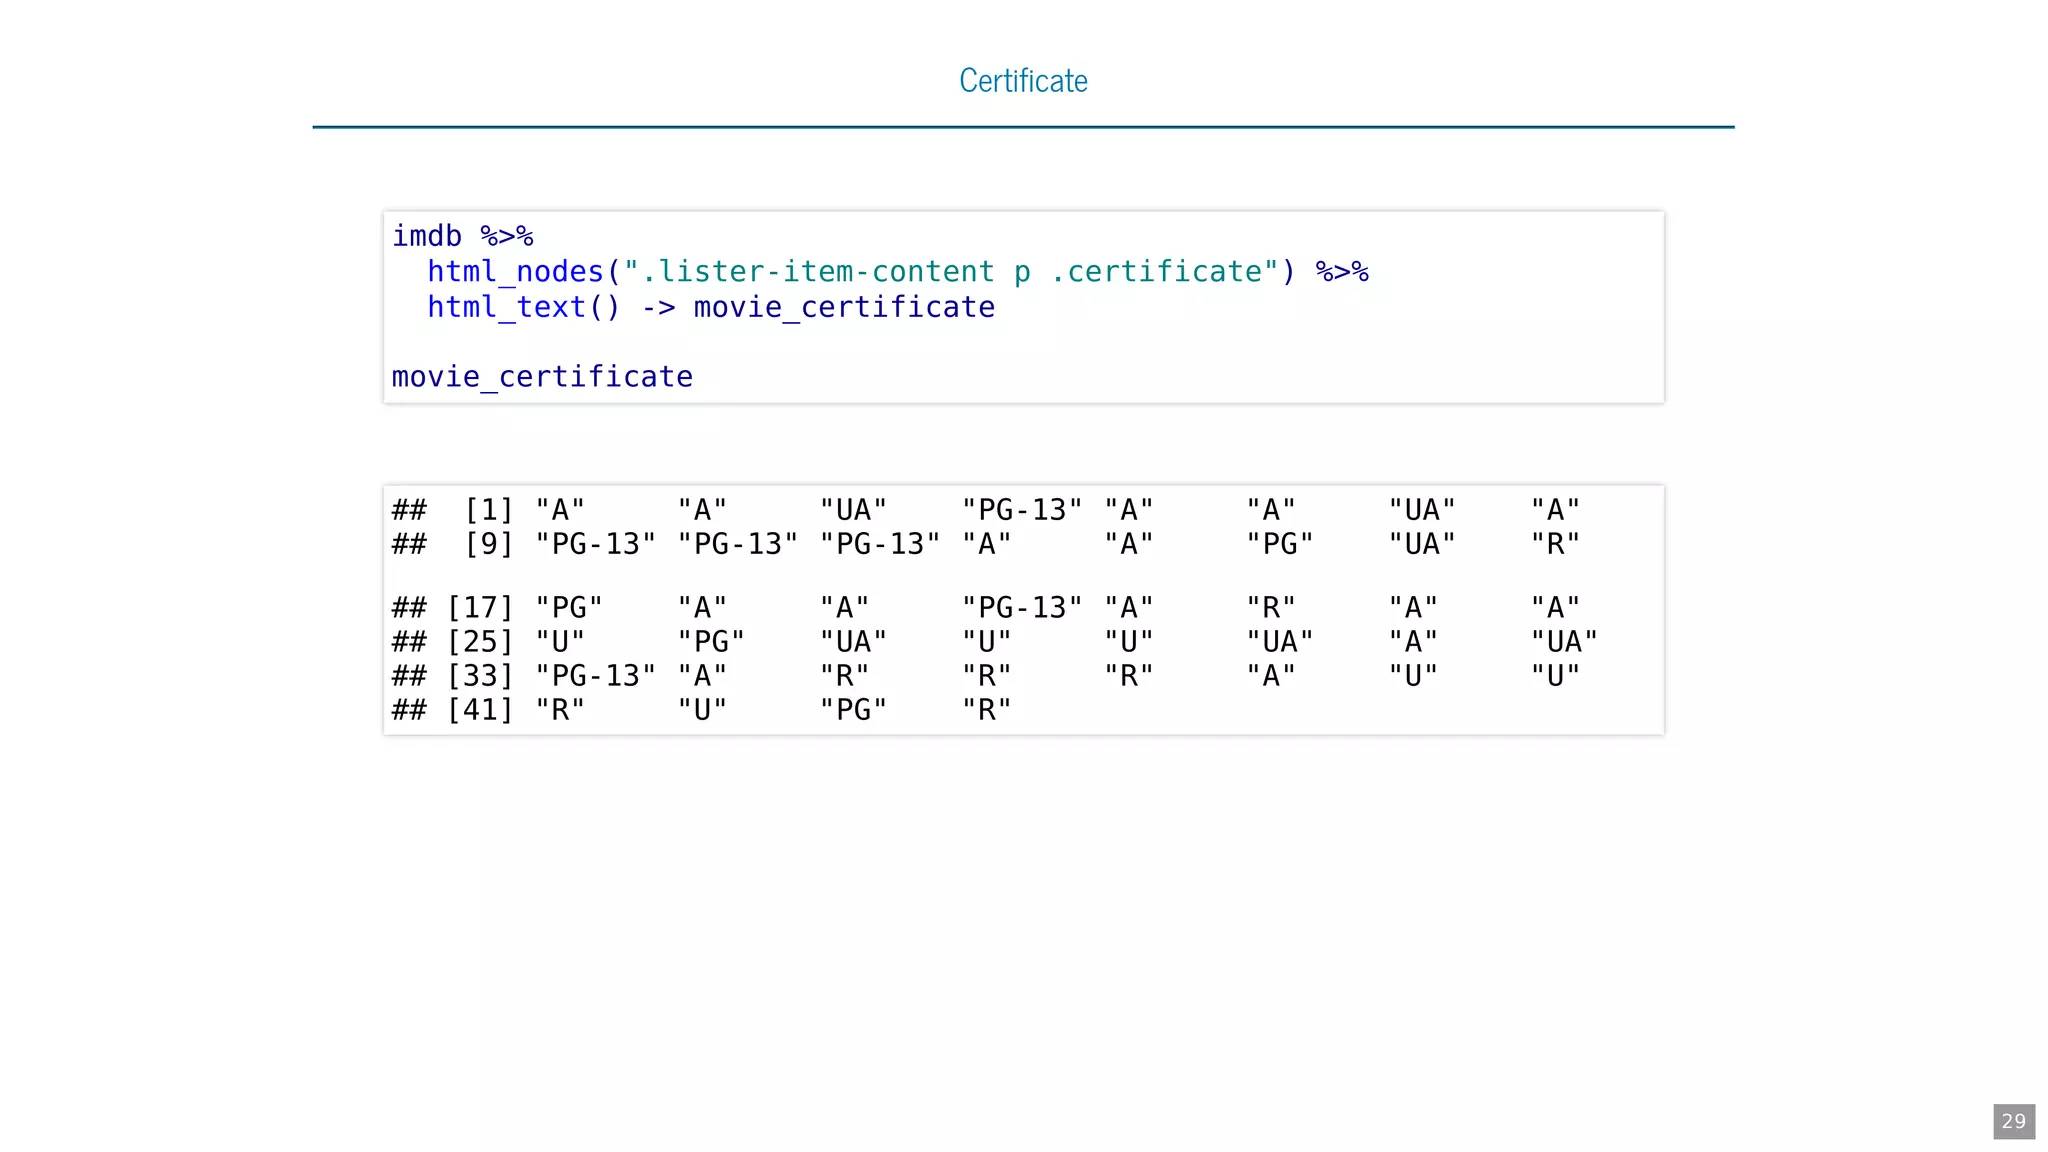Click the "U" first value in row [25]
The height and width of the screenshot is (1152, 2048).
560,642
